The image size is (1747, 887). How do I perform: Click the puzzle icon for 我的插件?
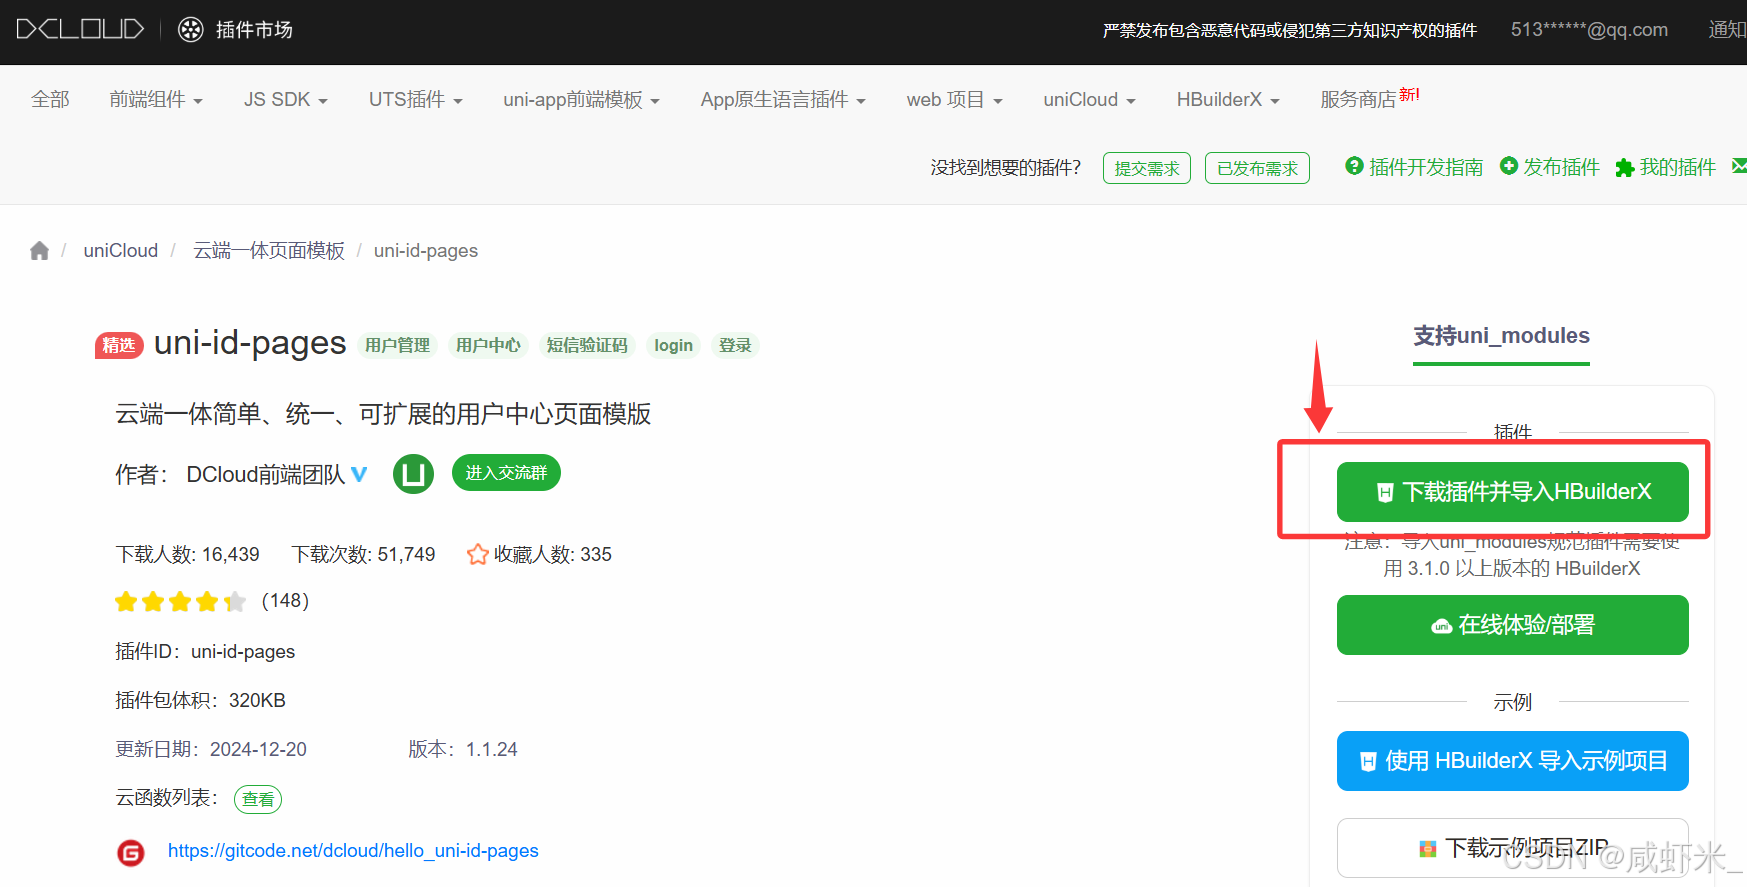coord(1625,168)
